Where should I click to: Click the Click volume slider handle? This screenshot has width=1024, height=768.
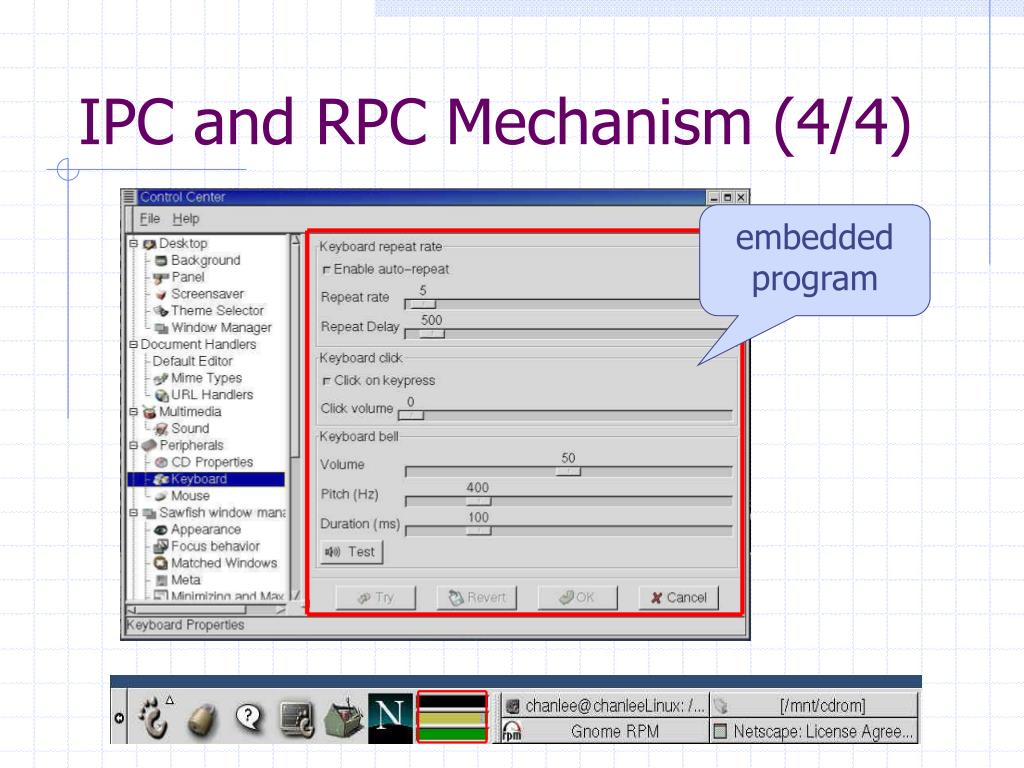point(411,415)
